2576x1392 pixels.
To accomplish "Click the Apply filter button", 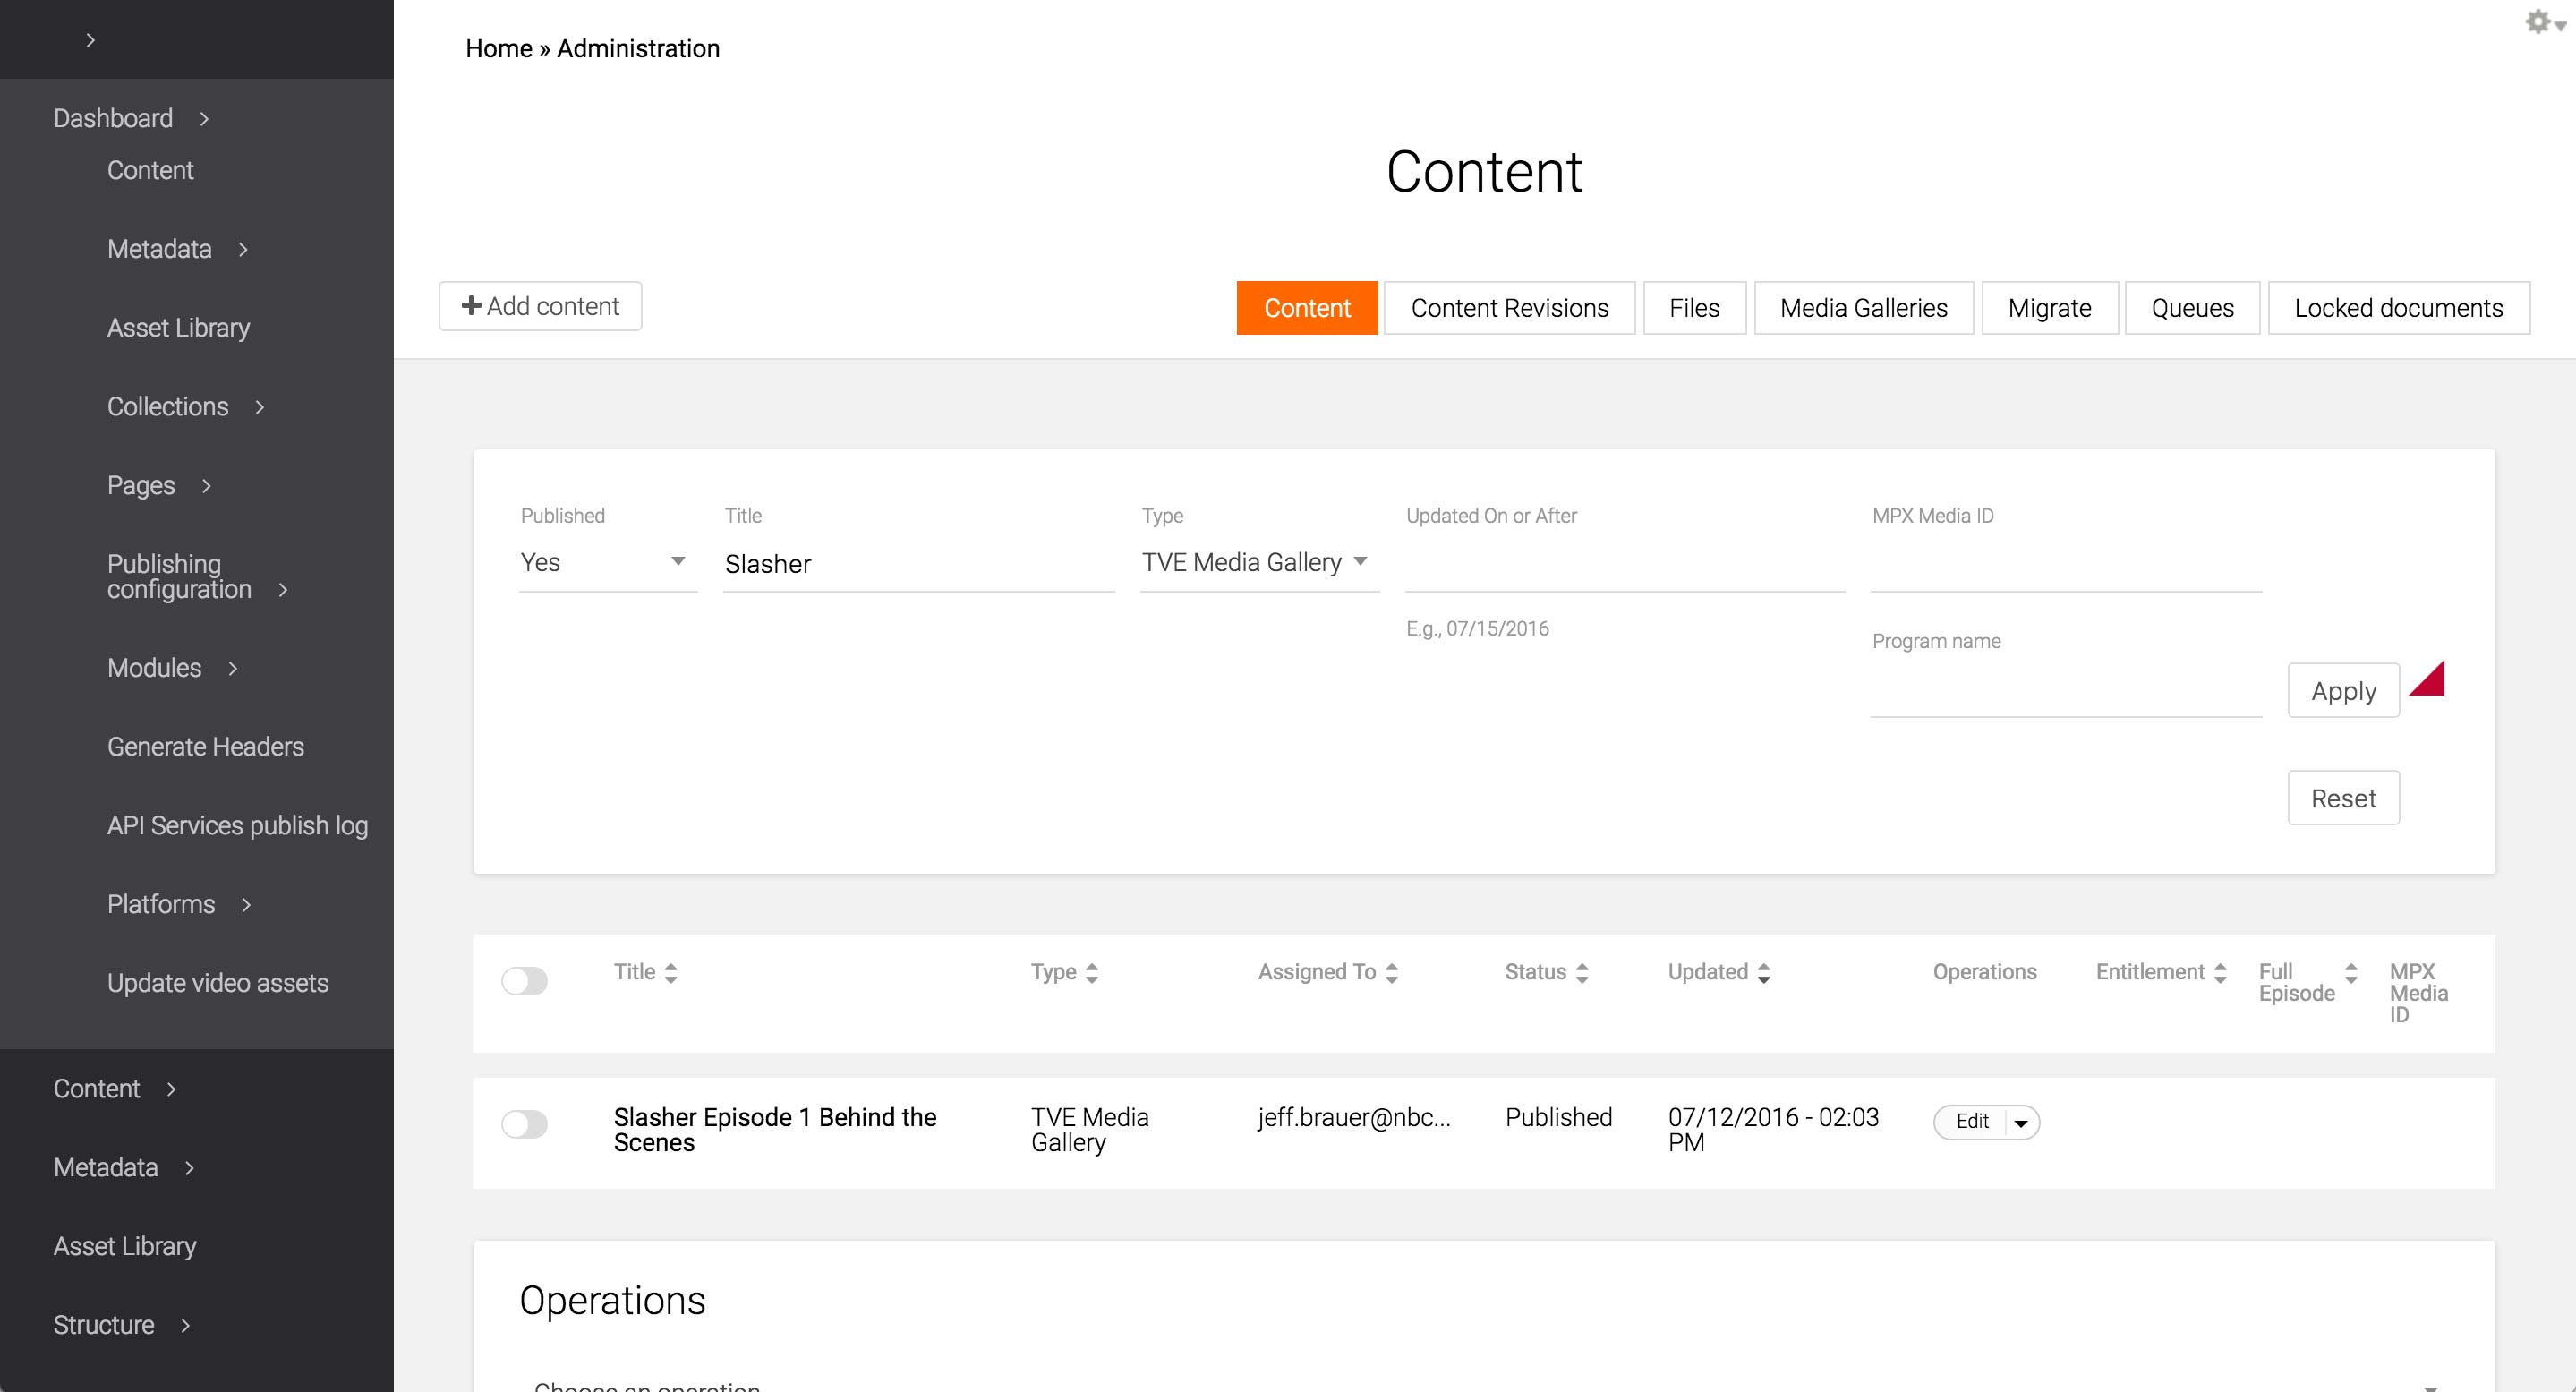I will point(2342,691).
